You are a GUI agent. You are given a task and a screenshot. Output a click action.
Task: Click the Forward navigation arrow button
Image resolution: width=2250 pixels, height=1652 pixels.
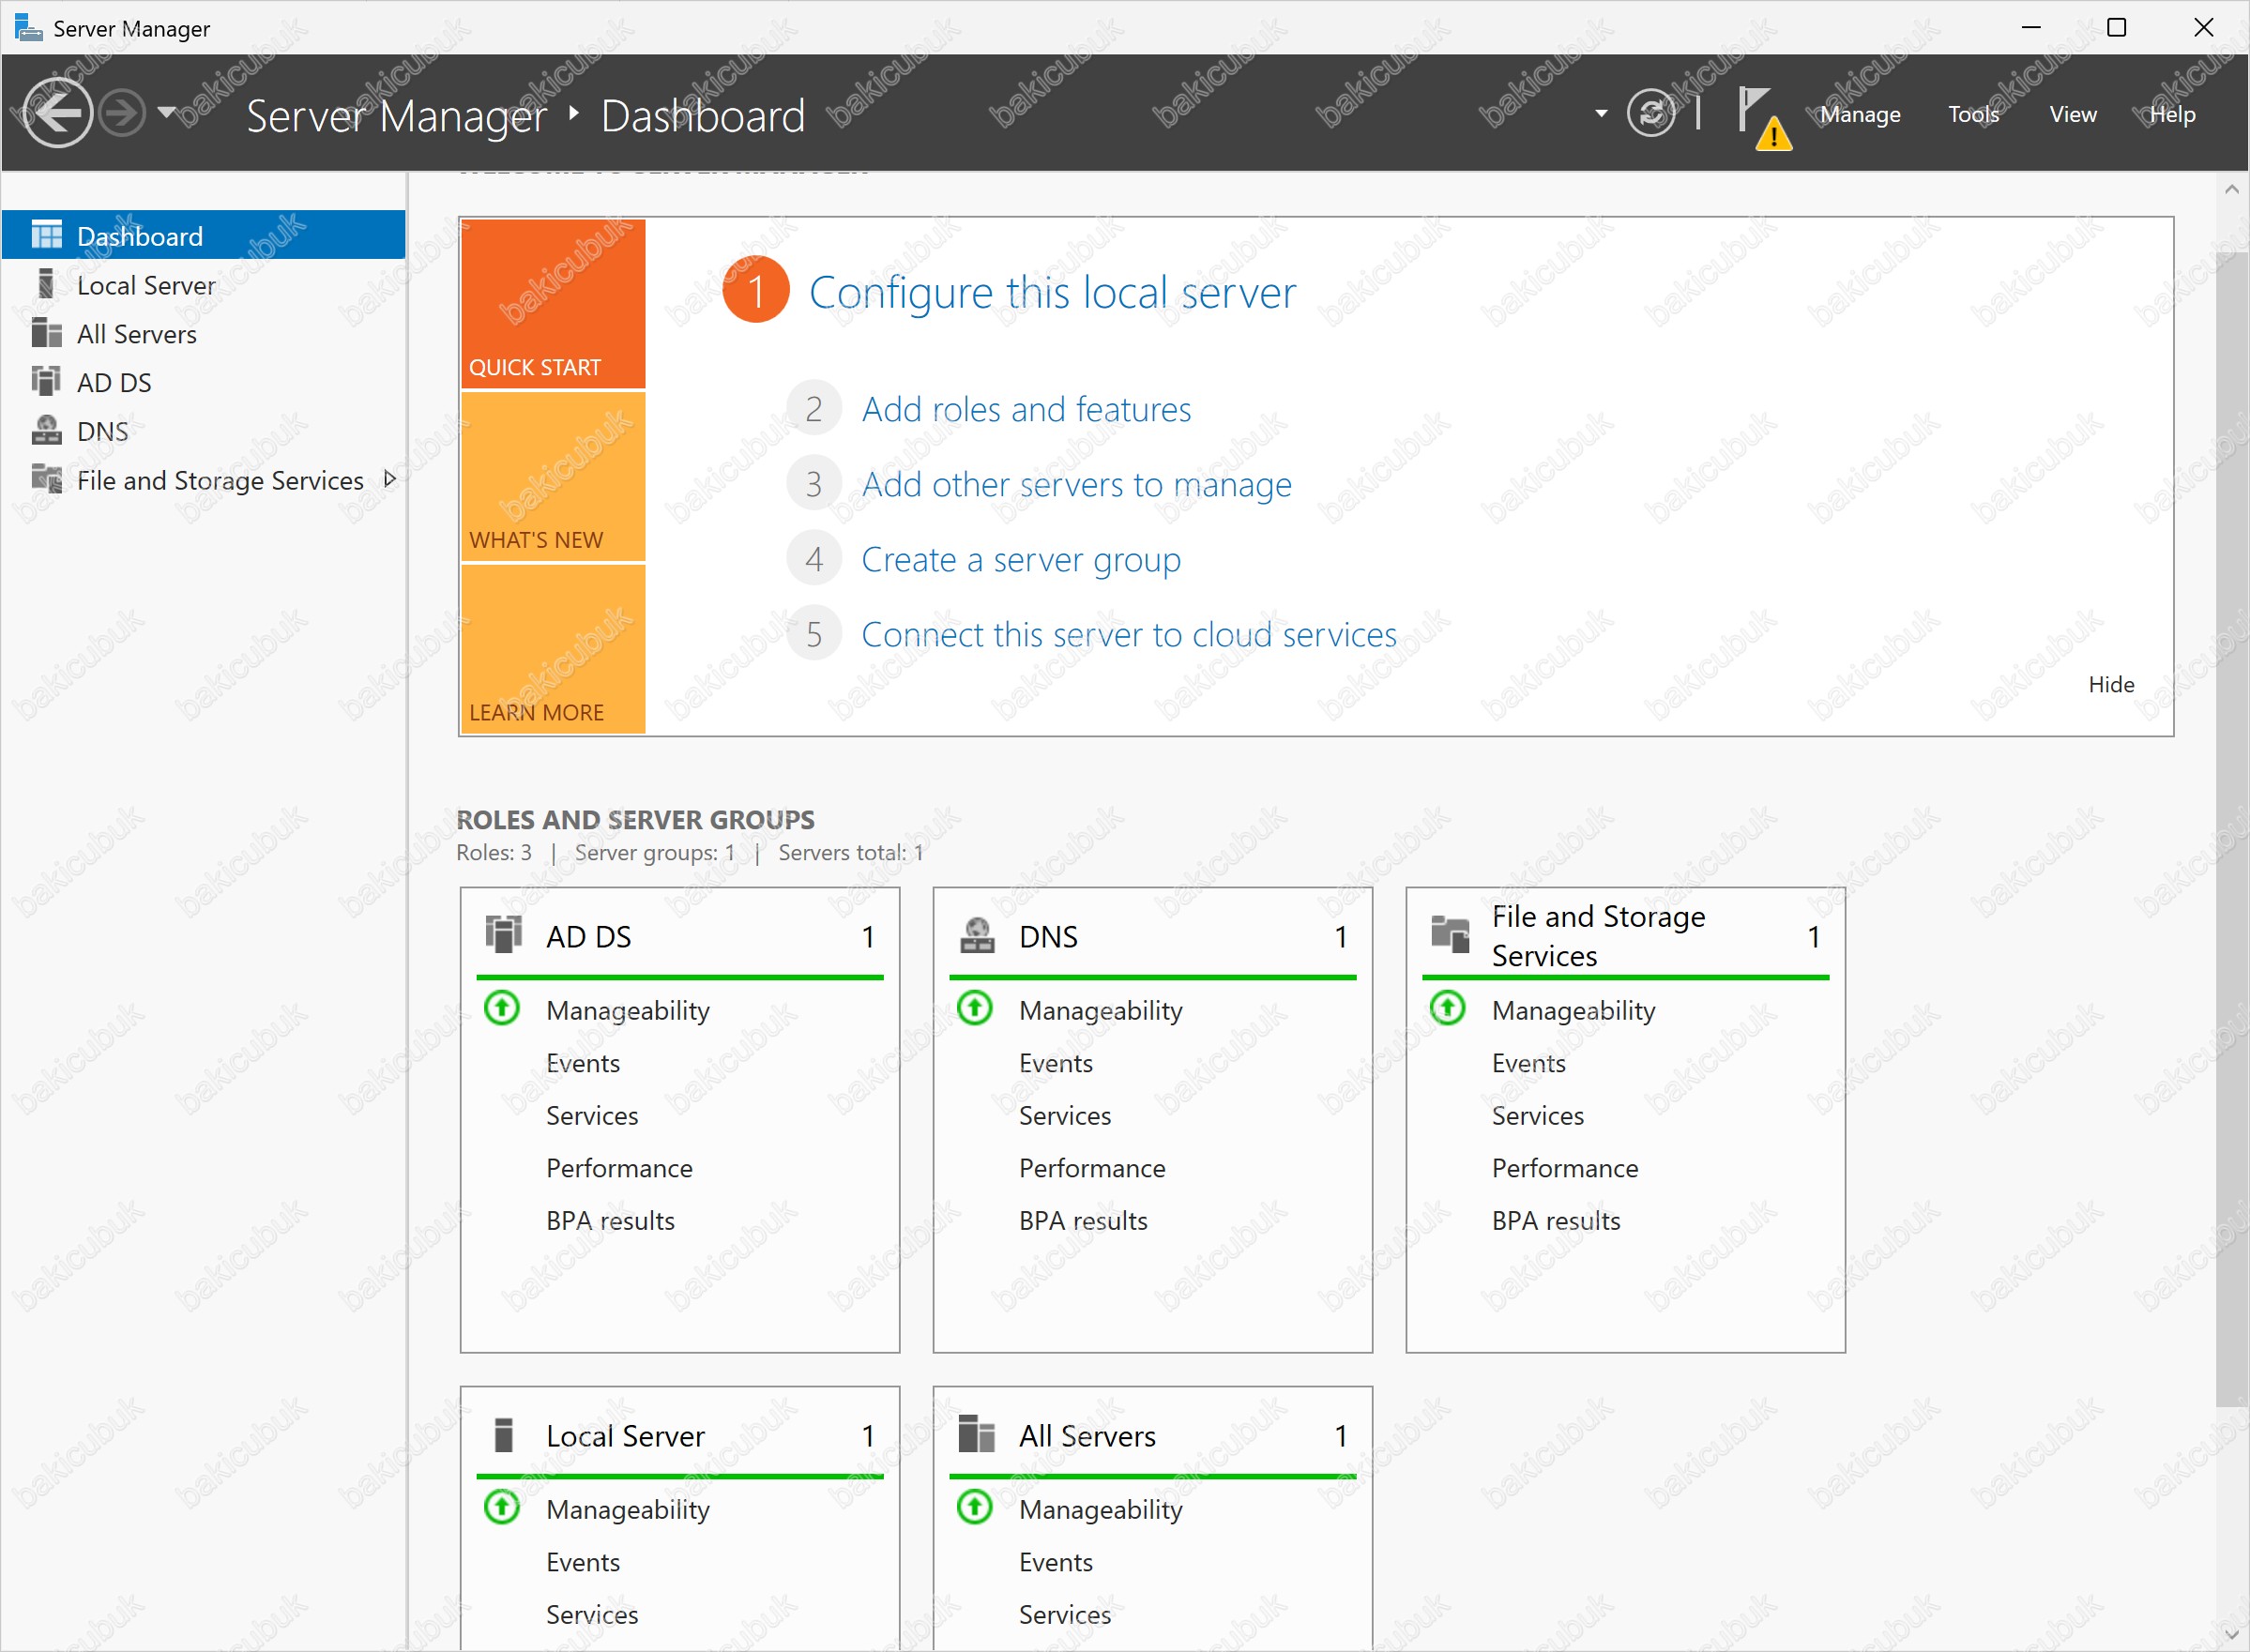[123, 113]
